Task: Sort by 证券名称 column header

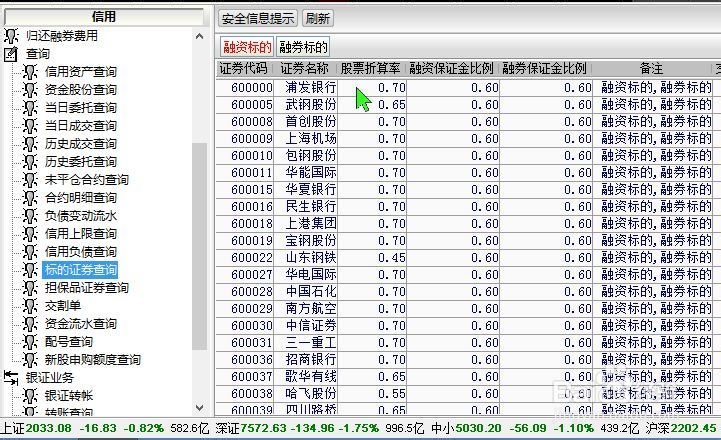Action: click(x=304, y=69)
